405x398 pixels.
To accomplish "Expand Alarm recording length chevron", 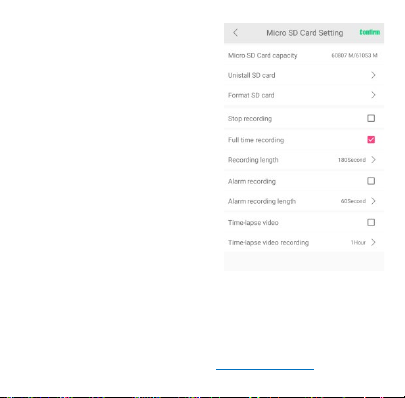I will [373, 201].
